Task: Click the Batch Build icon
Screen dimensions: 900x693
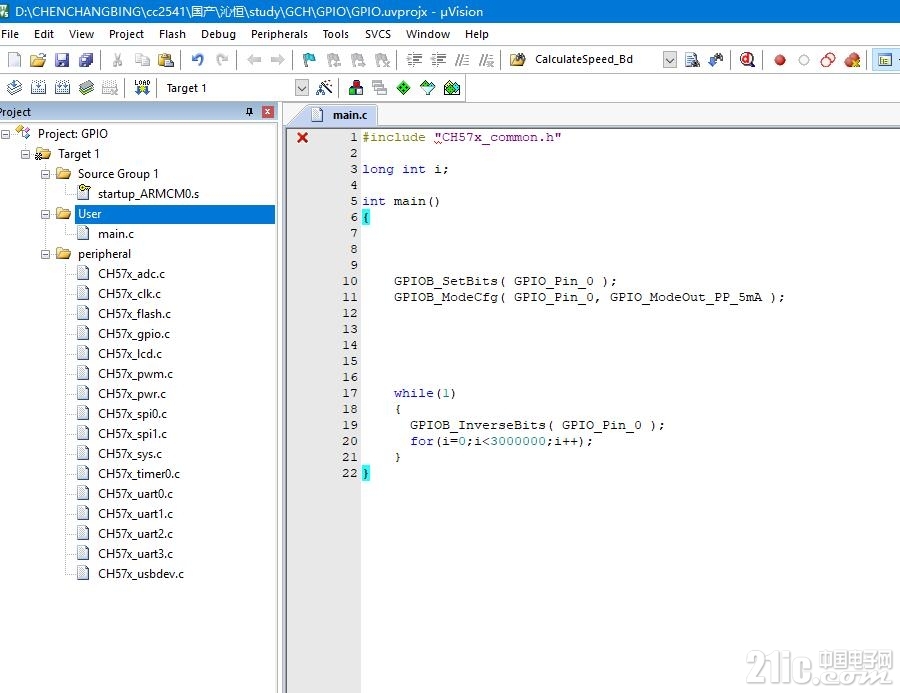Action: (86, 87)
